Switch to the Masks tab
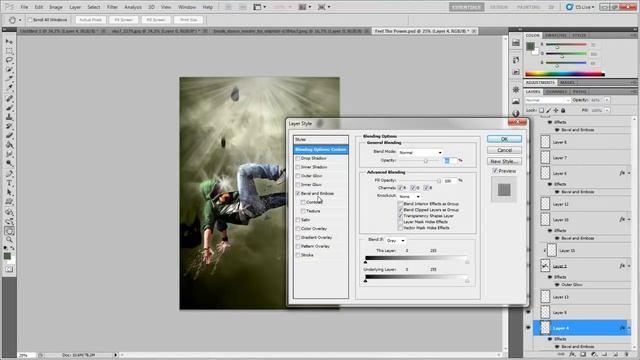Screen dimensions: 640x360 click(567, 83)
